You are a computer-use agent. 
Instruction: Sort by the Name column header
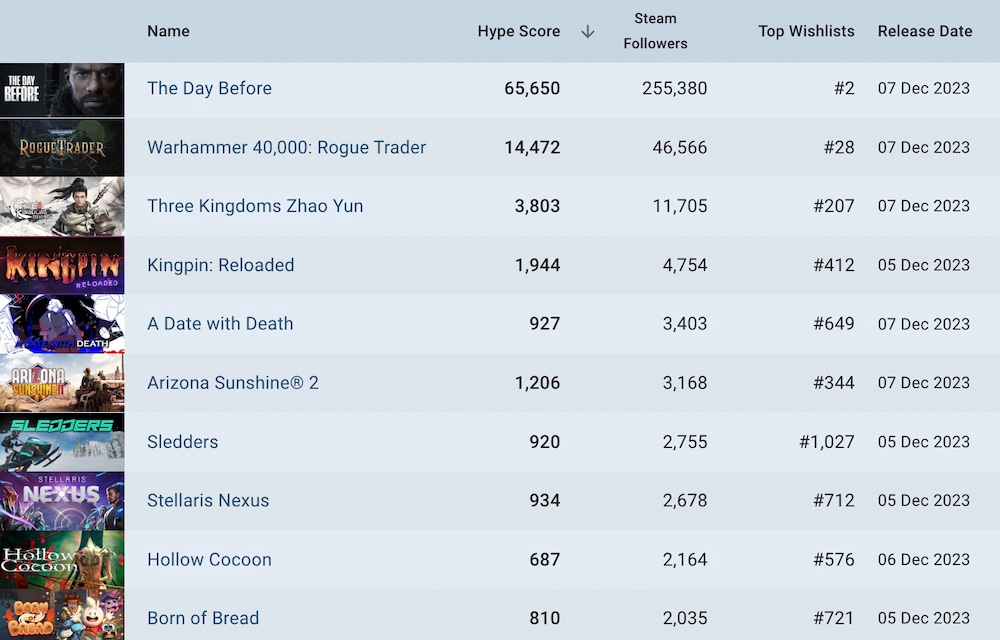(168, 31)
